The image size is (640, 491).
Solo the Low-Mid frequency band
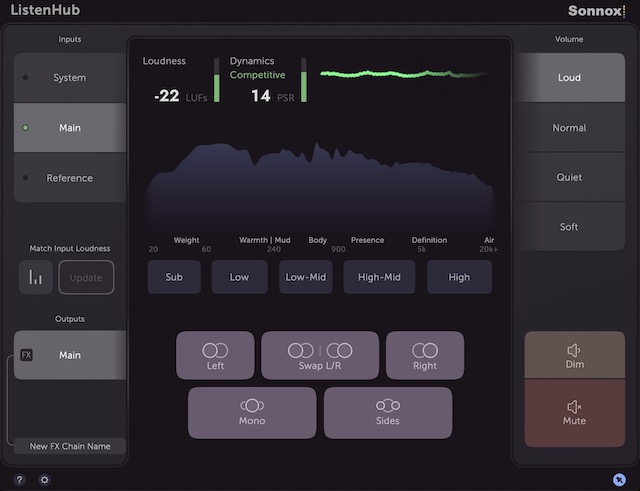pyautogui.click(x=305, y=277)
